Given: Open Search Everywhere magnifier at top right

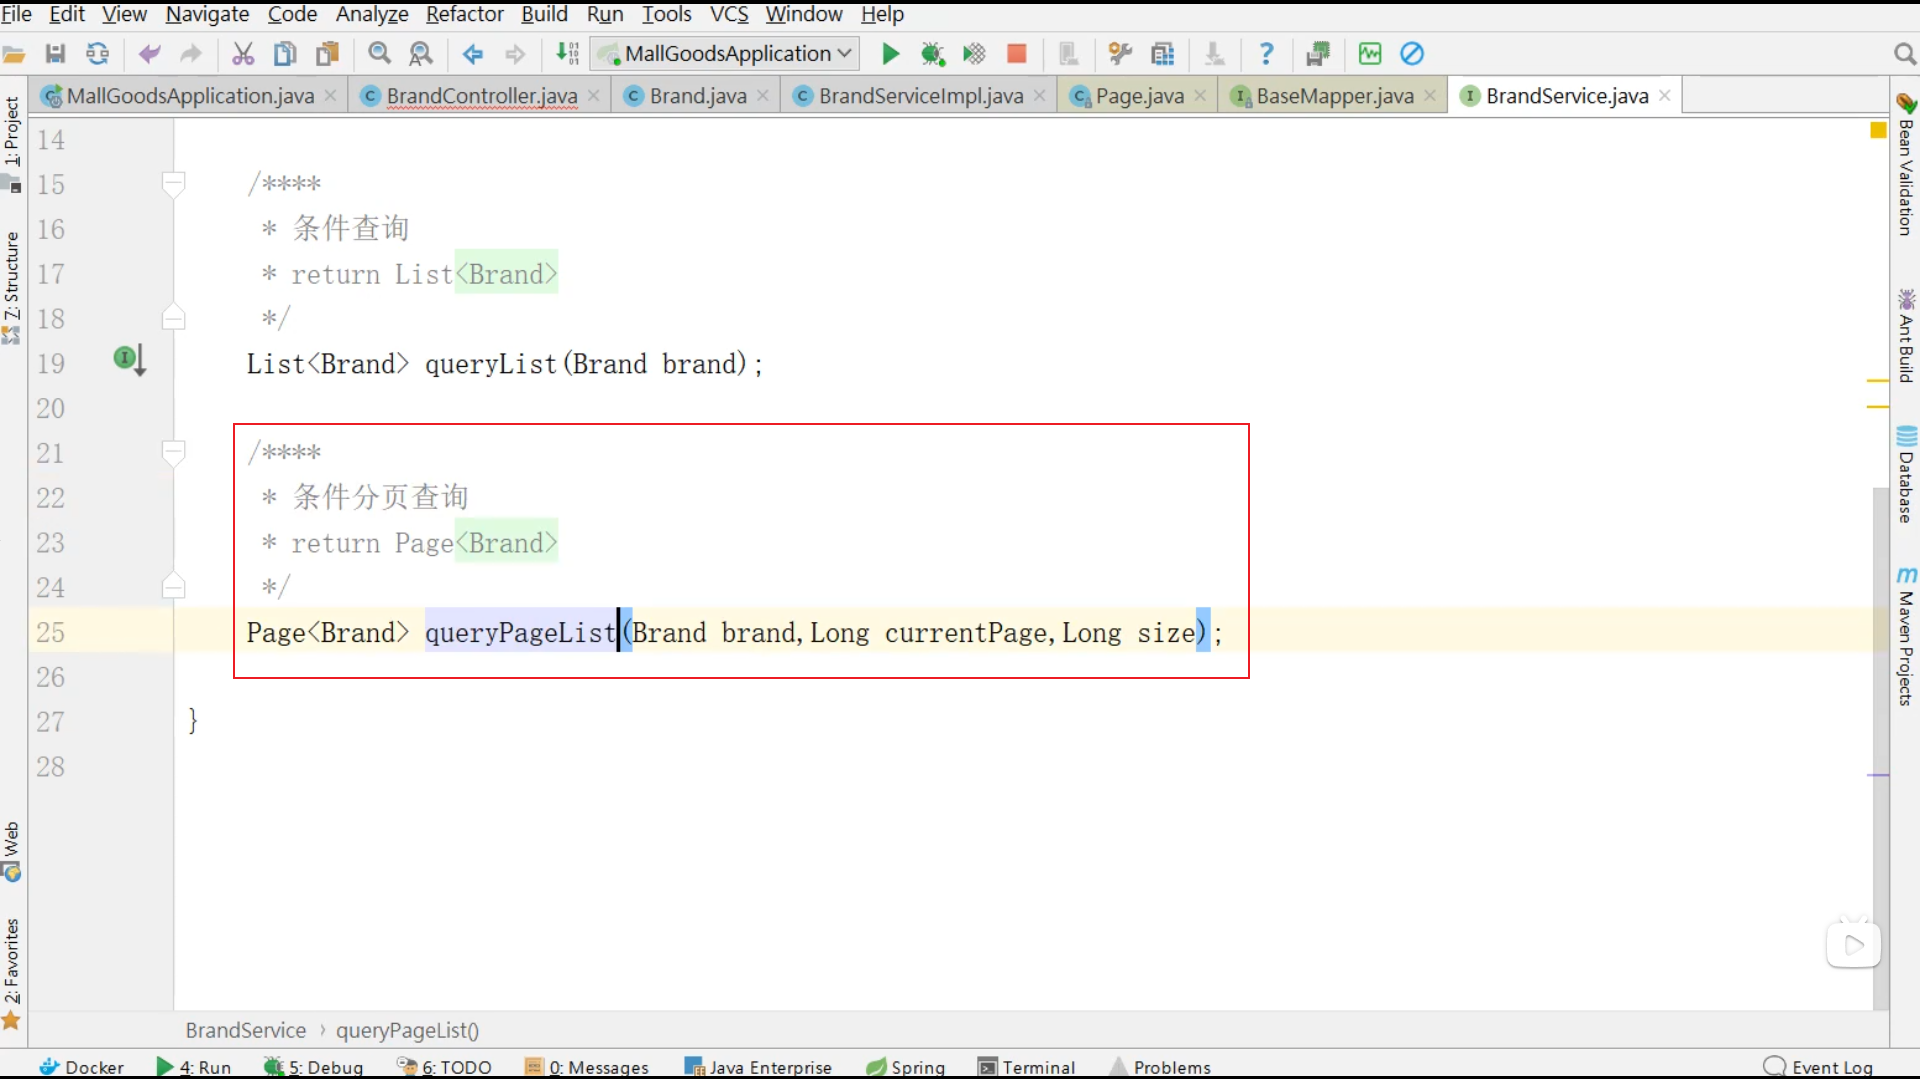Looking at the screenshot, I should pos(1904,54).
